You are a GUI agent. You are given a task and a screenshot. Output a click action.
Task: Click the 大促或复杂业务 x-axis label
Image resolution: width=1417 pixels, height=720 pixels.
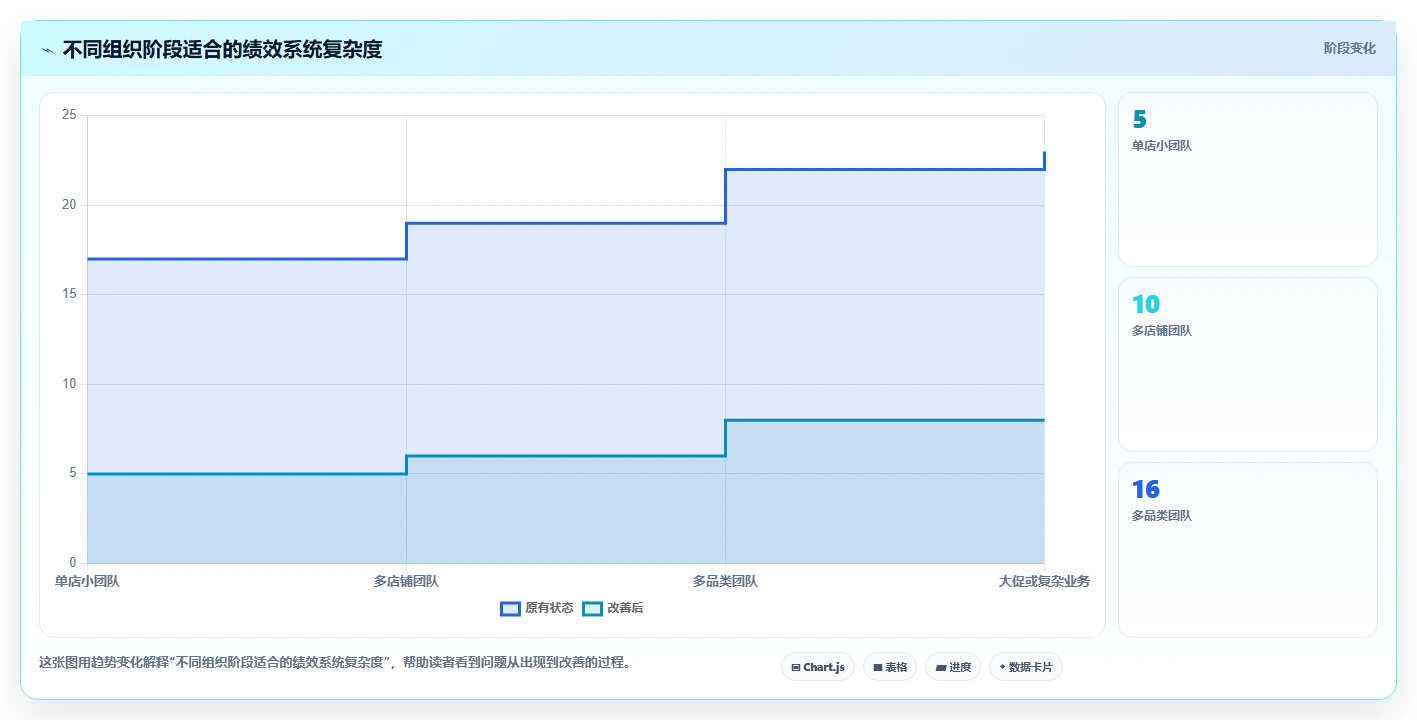point(1044,581)
